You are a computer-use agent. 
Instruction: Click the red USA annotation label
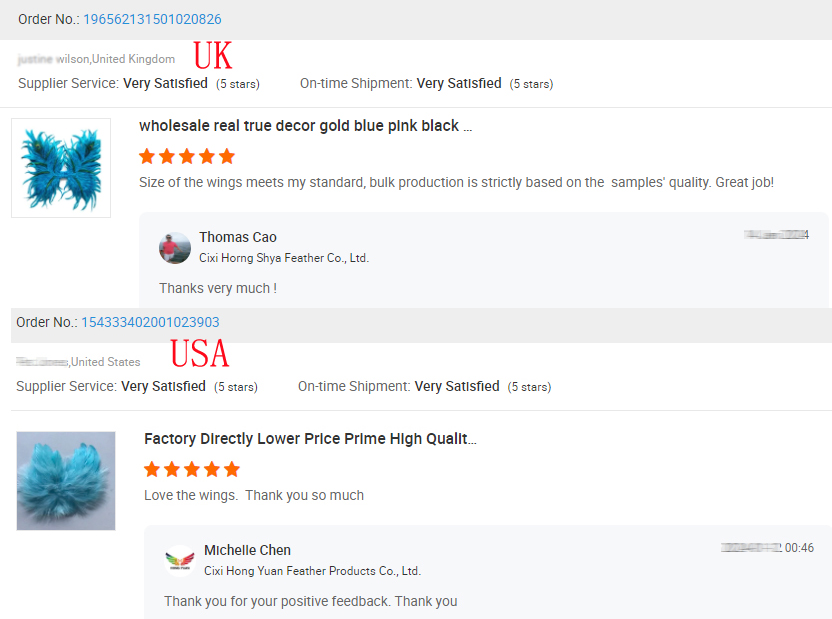[199, 354]
